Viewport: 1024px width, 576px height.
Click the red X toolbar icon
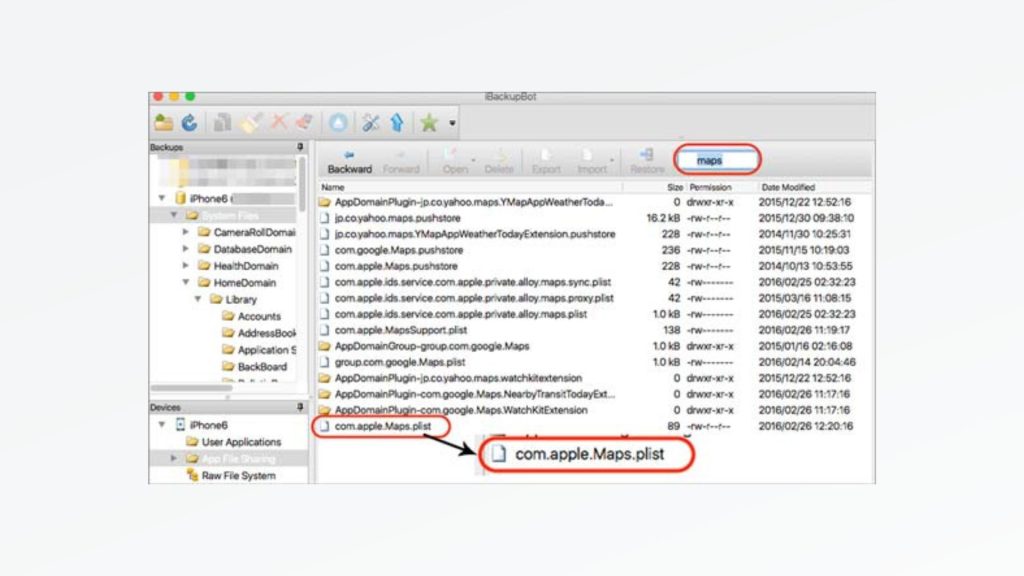[279, 123]
